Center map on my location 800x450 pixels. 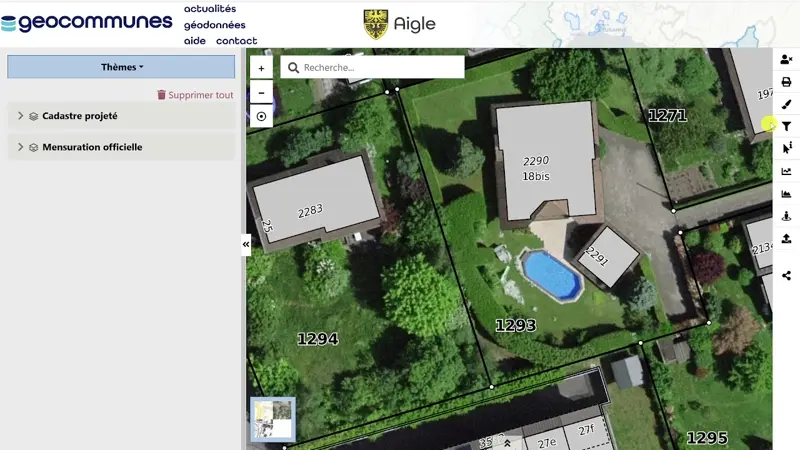pyautogui.click(x=261, y=116)
